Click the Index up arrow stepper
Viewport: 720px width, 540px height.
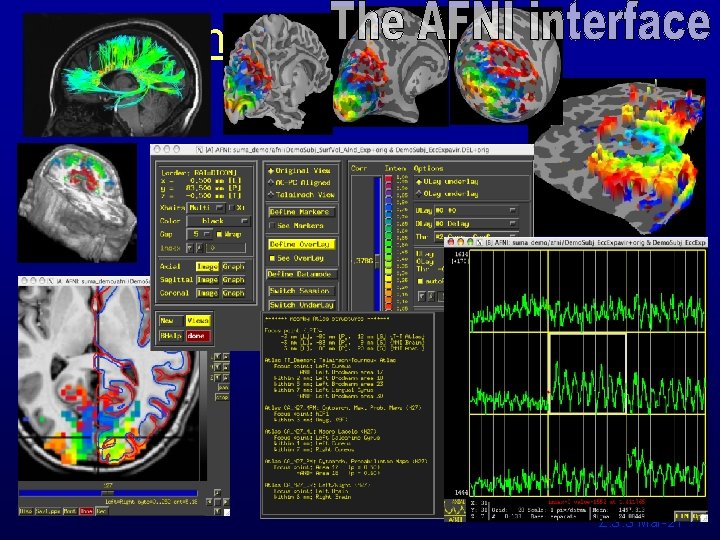[199, 248]
